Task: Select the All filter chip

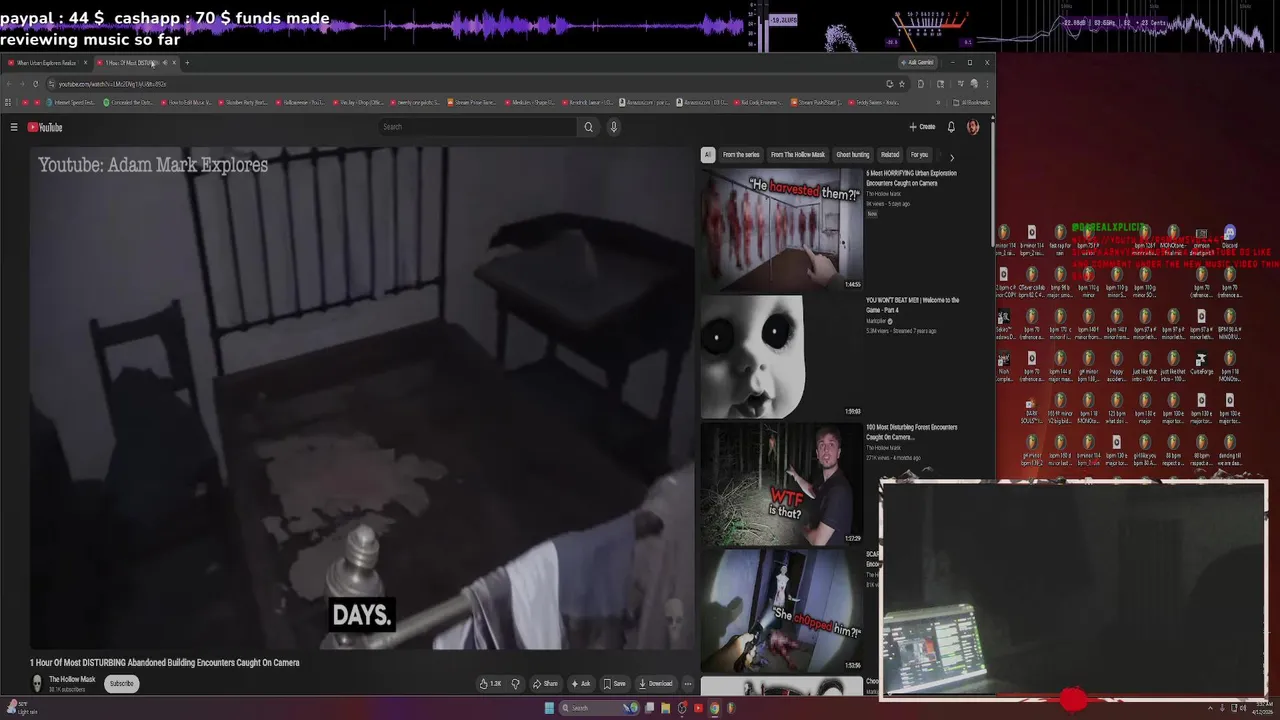Action: (707, 155)
